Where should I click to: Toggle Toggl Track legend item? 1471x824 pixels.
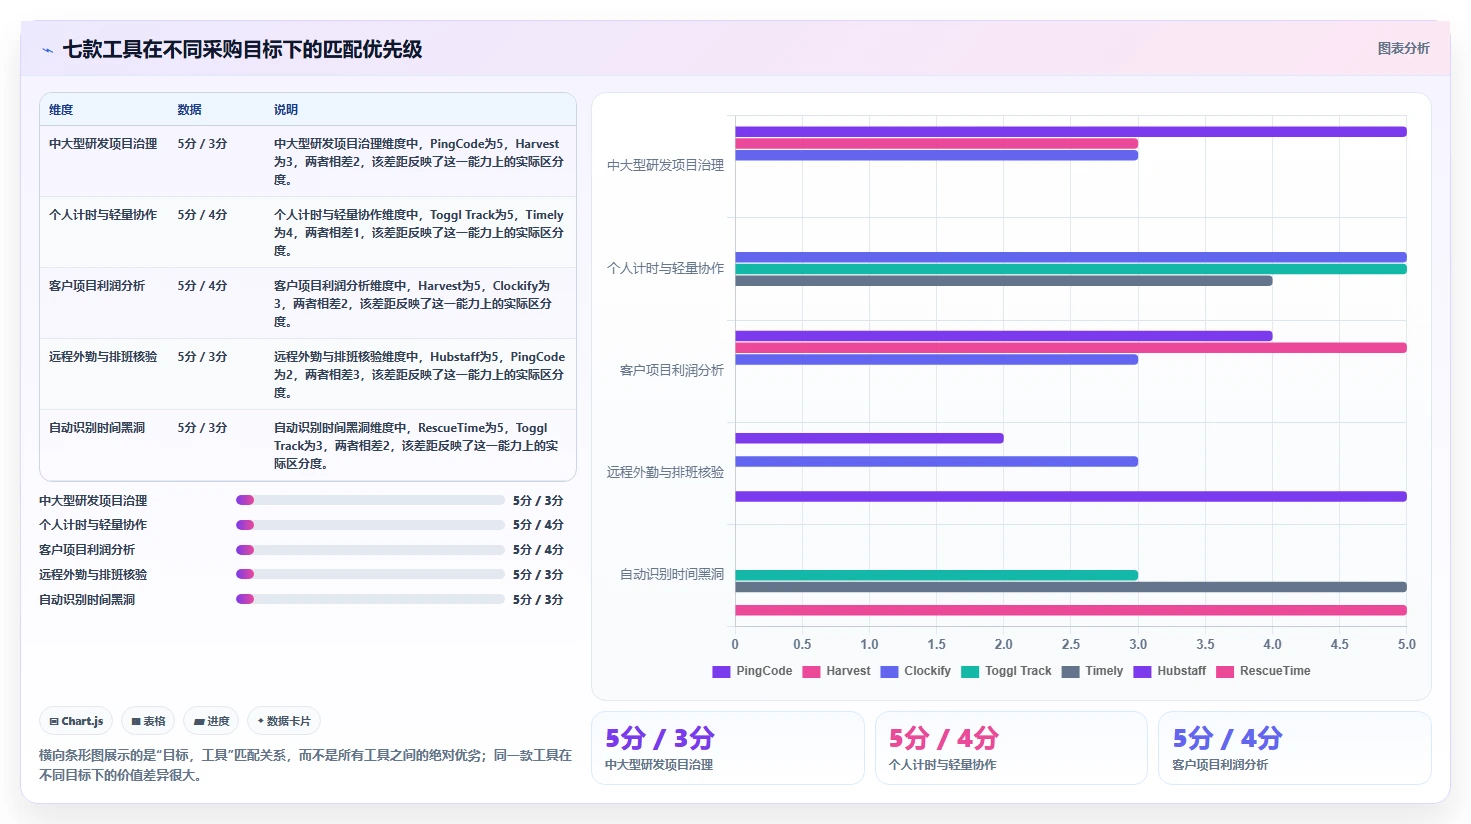(x=1006, y=671)
